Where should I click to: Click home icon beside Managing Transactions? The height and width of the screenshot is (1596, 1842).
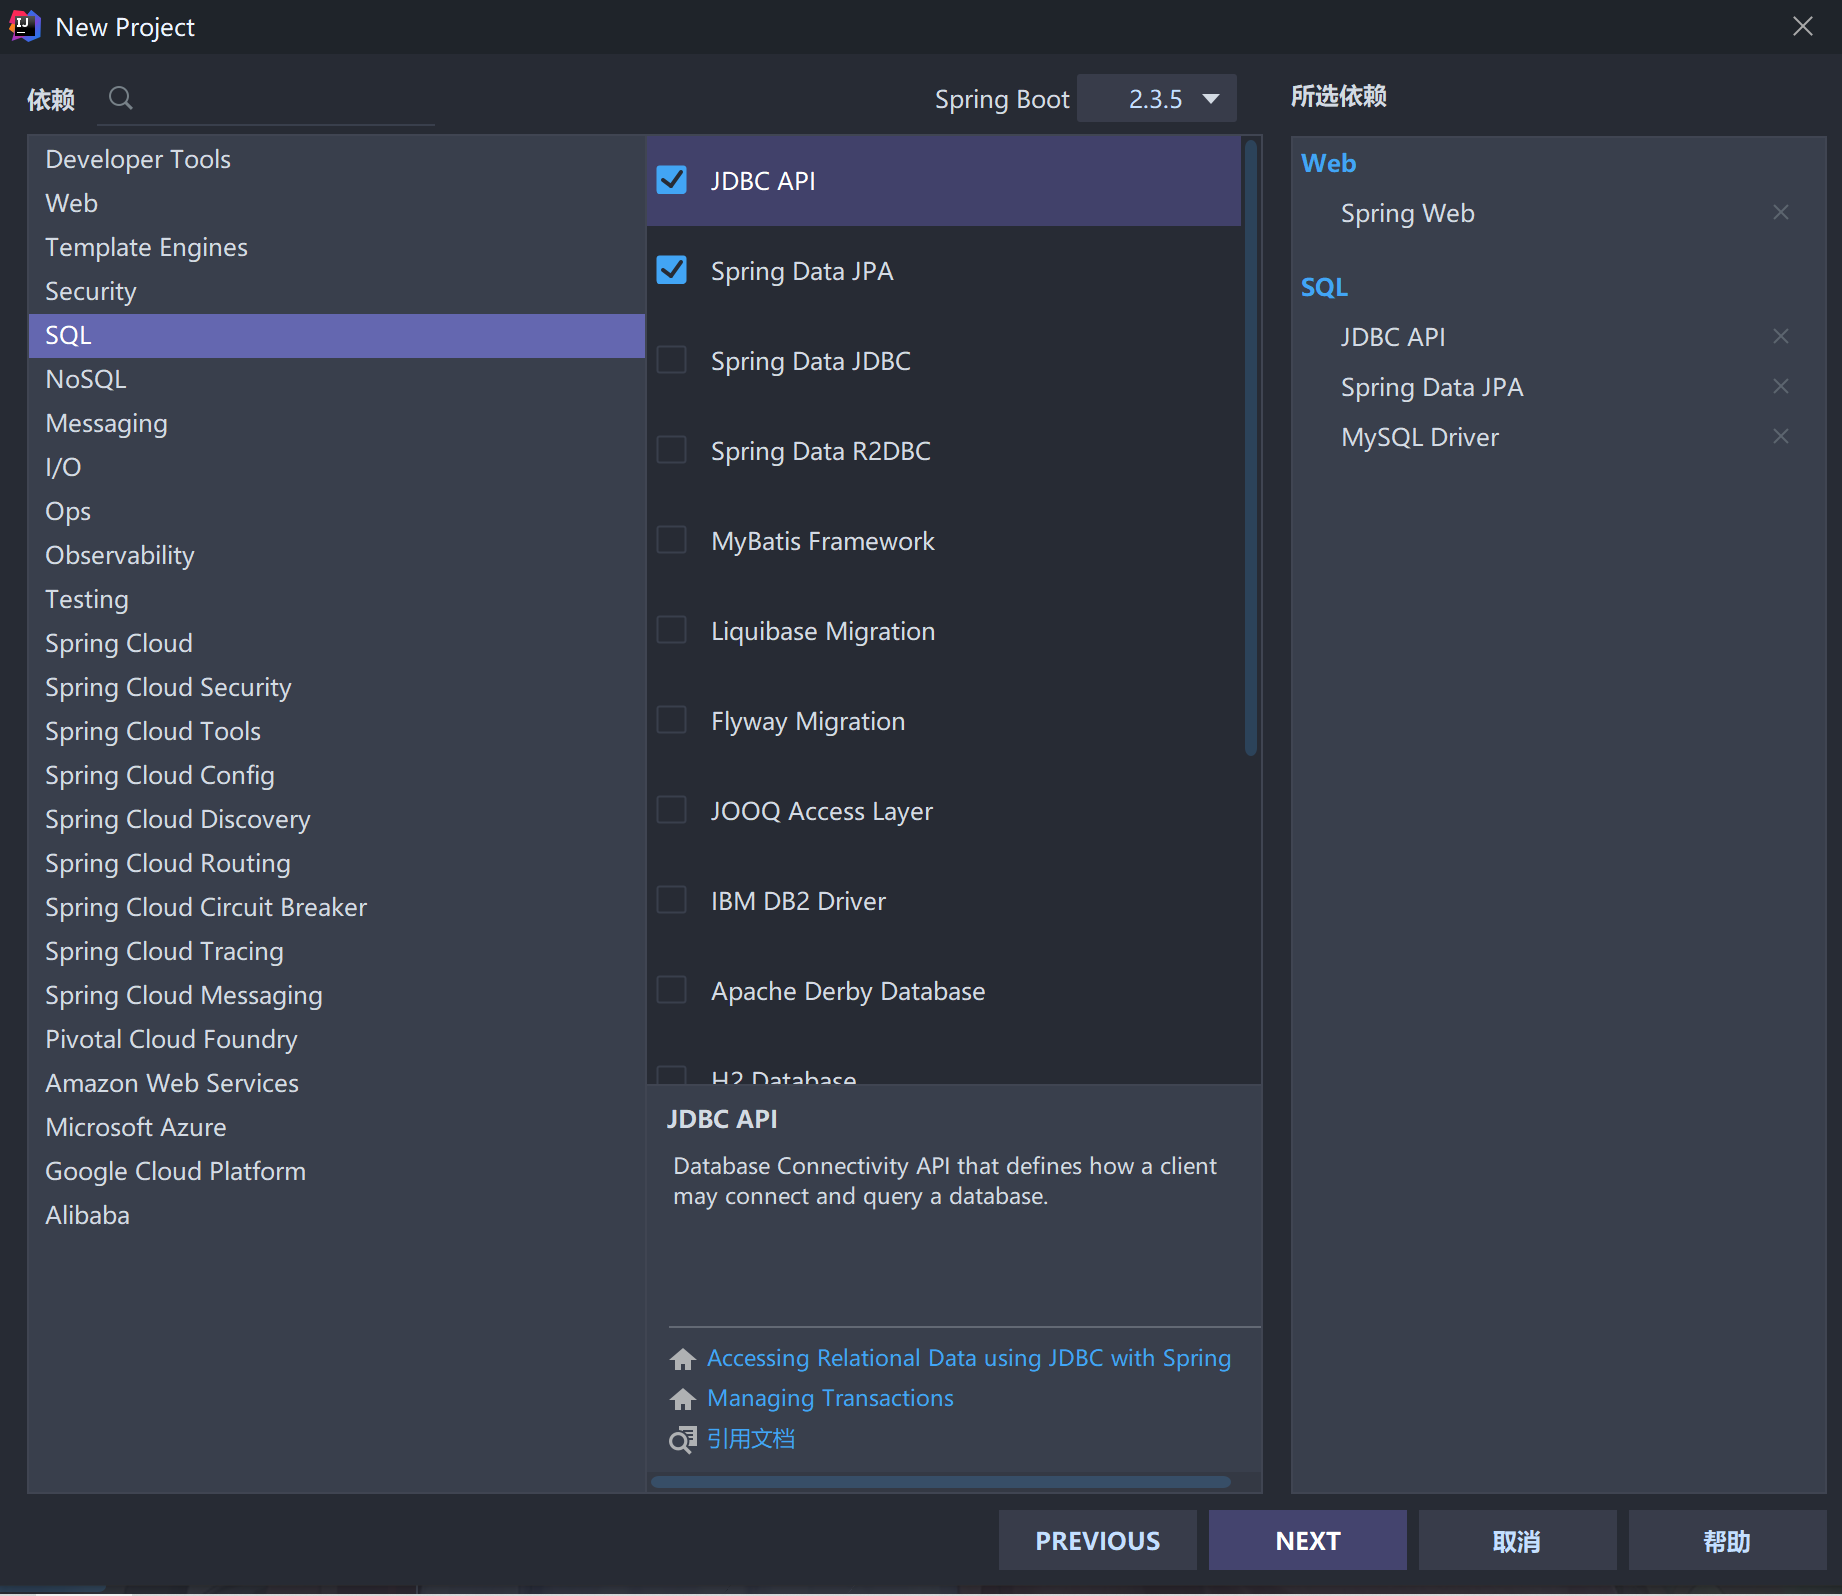pyautogui.click(x=683, y=1399)
